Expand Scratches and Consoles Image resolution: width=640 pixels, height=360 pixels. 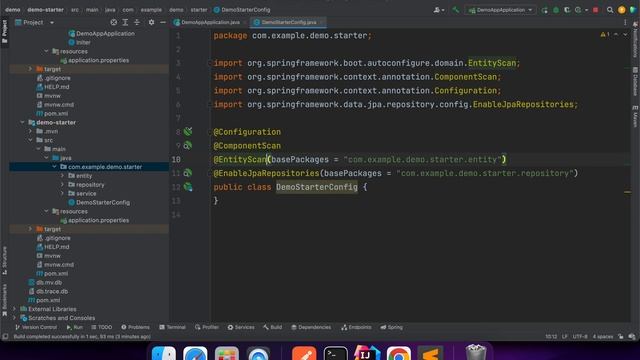(15, 318)
